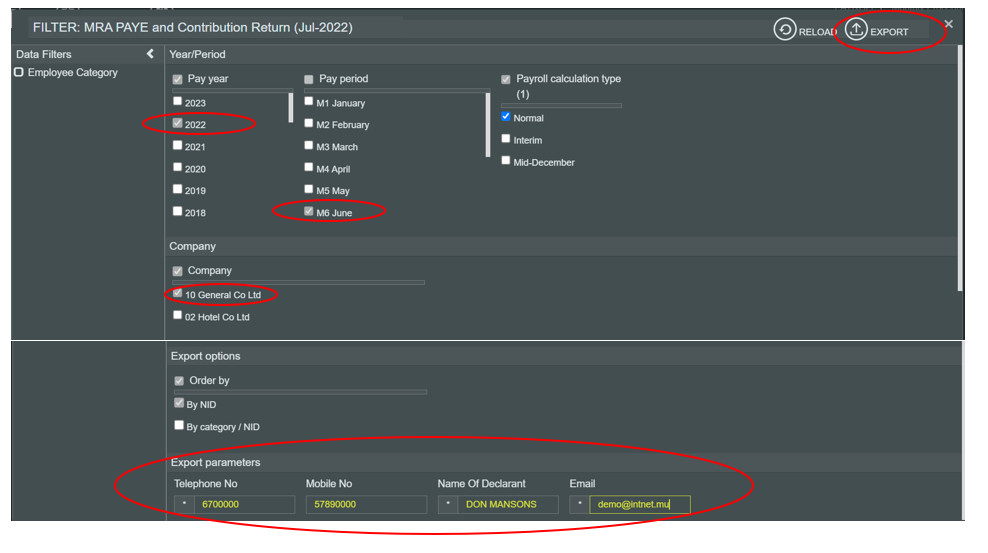Check the 02 Hotel Co Ltd company
Screen dimensions: 988x553
[178, 316]
